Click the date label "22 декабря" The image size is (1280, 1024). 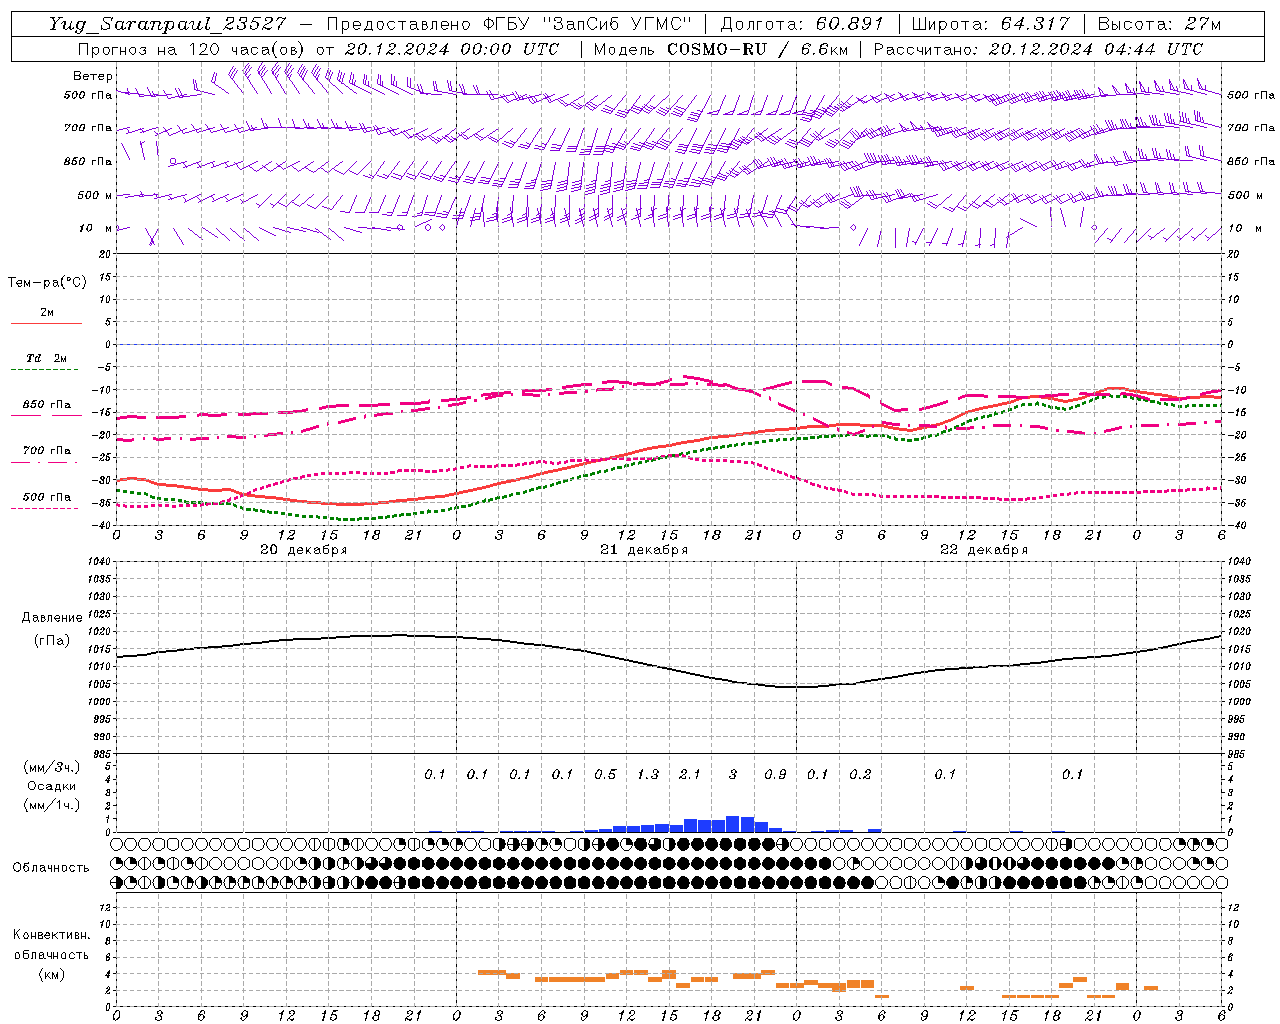[984, 550]
